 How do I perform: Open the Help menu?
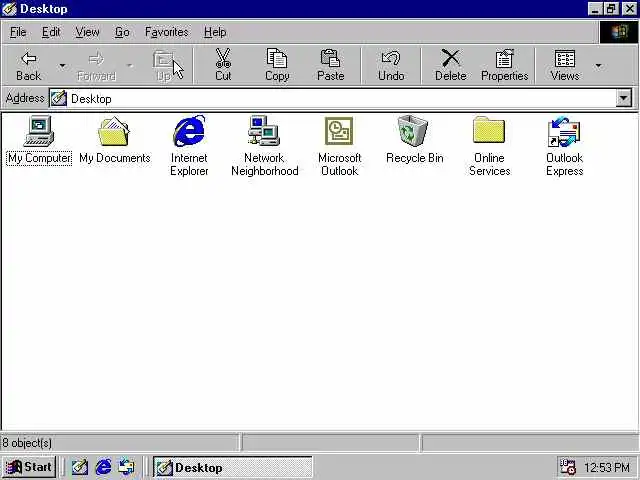(215, 32)
